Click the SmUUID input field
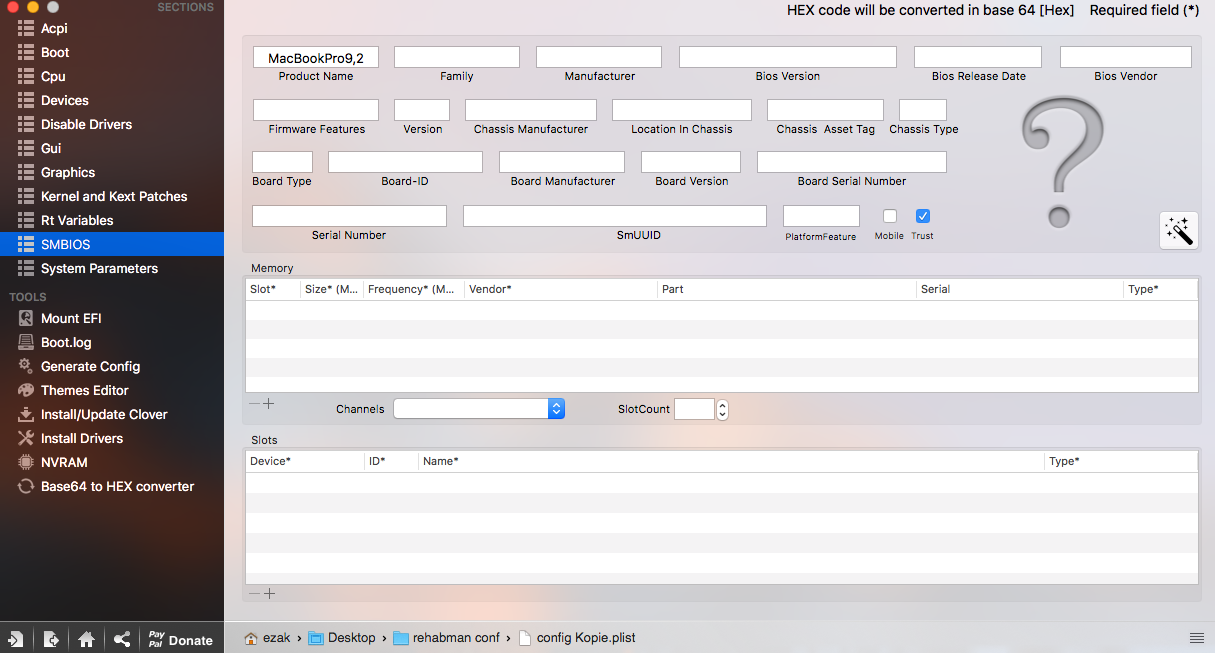Viewport: 1215px width, 653px height. [615, 216]
